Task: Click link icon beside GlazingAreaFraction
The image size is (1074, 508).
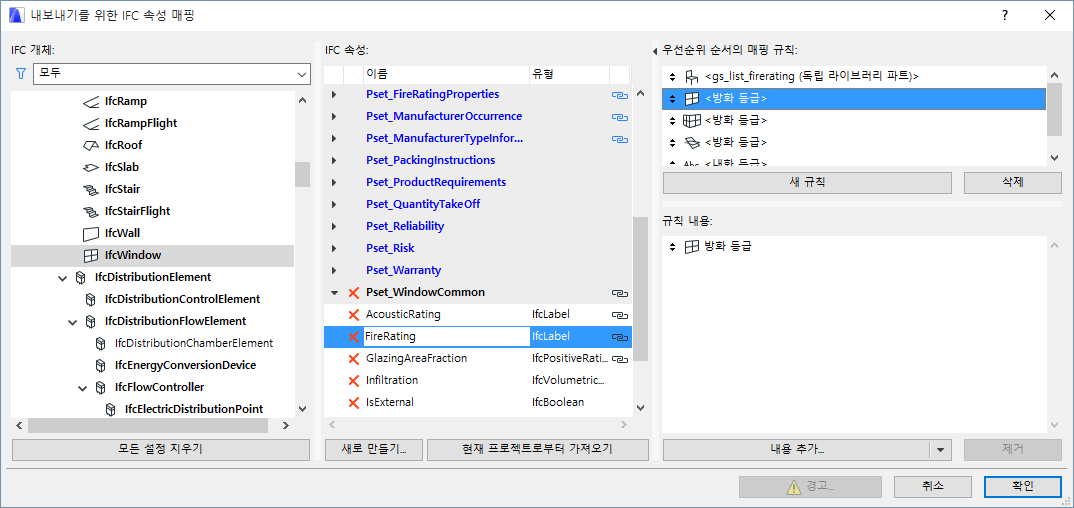Action: coord(620,359)
